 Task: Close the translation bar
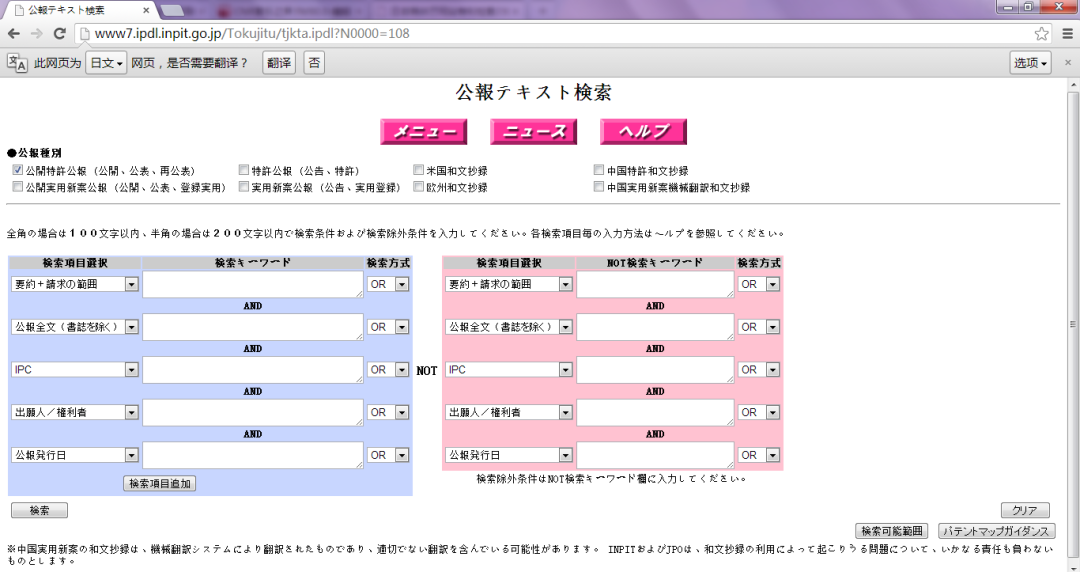(x=1068, y=63)
